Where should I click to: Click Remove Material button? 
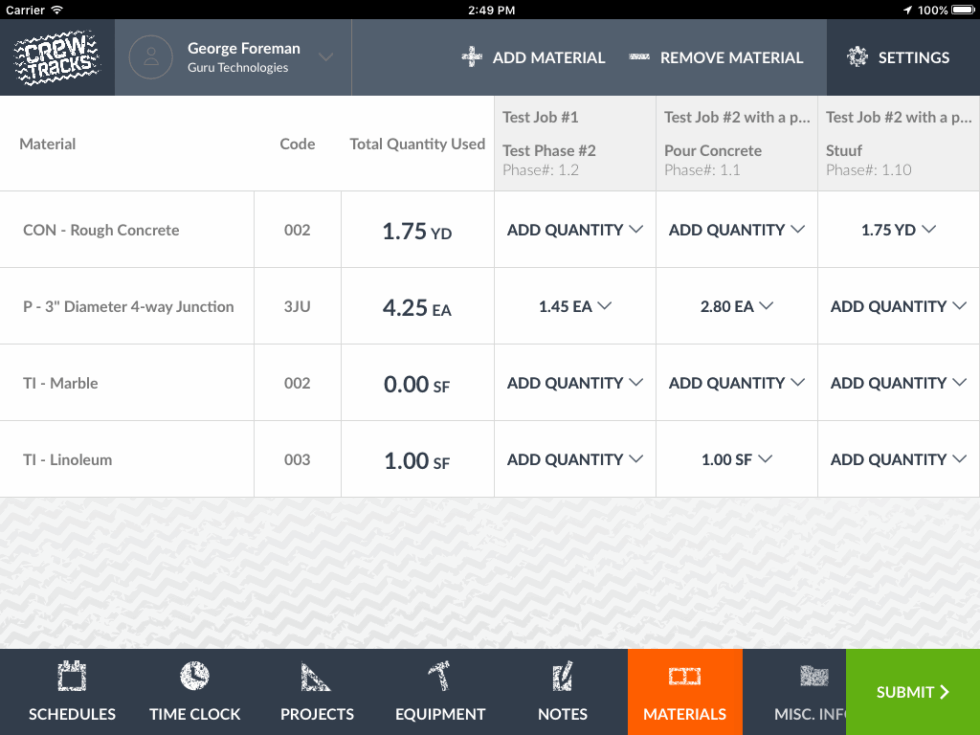pos(716,58)
